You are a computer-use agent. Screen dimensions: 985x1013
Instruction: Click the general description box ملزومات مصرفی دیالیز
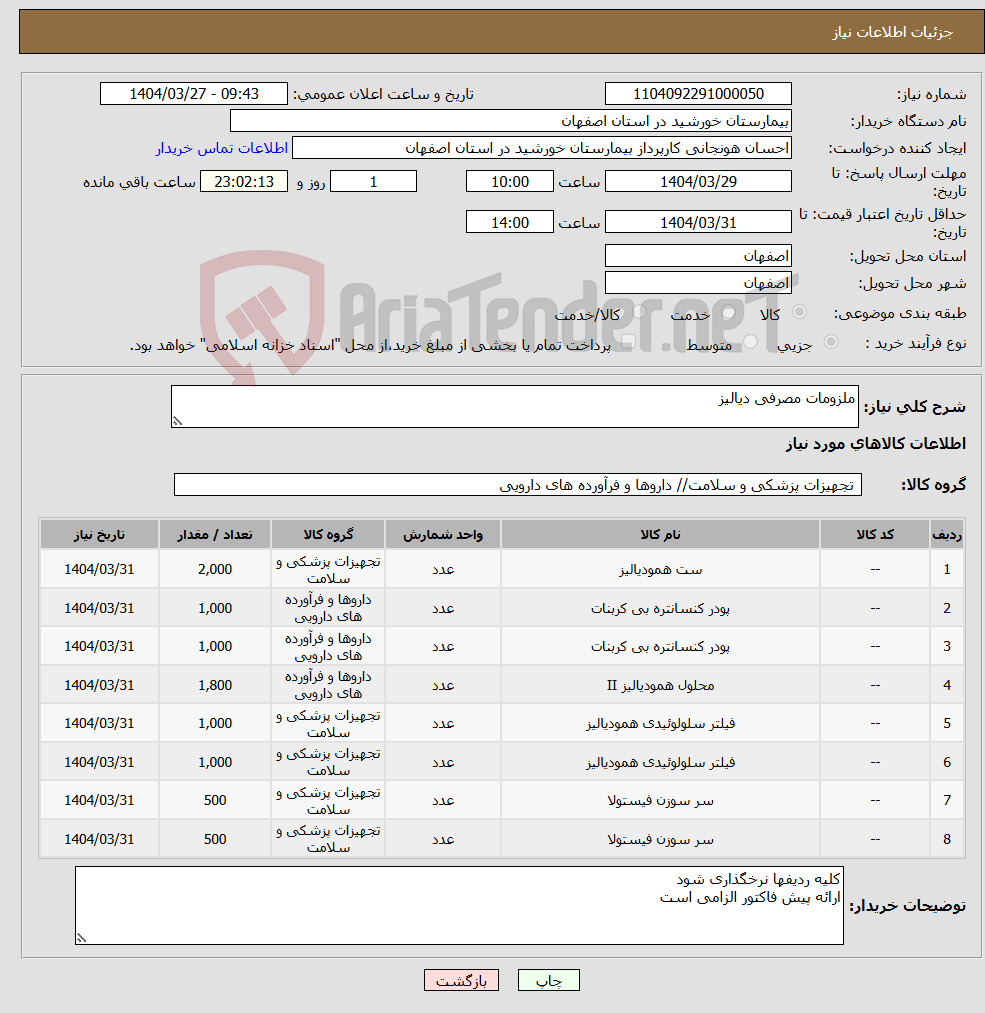click(515, 406)
